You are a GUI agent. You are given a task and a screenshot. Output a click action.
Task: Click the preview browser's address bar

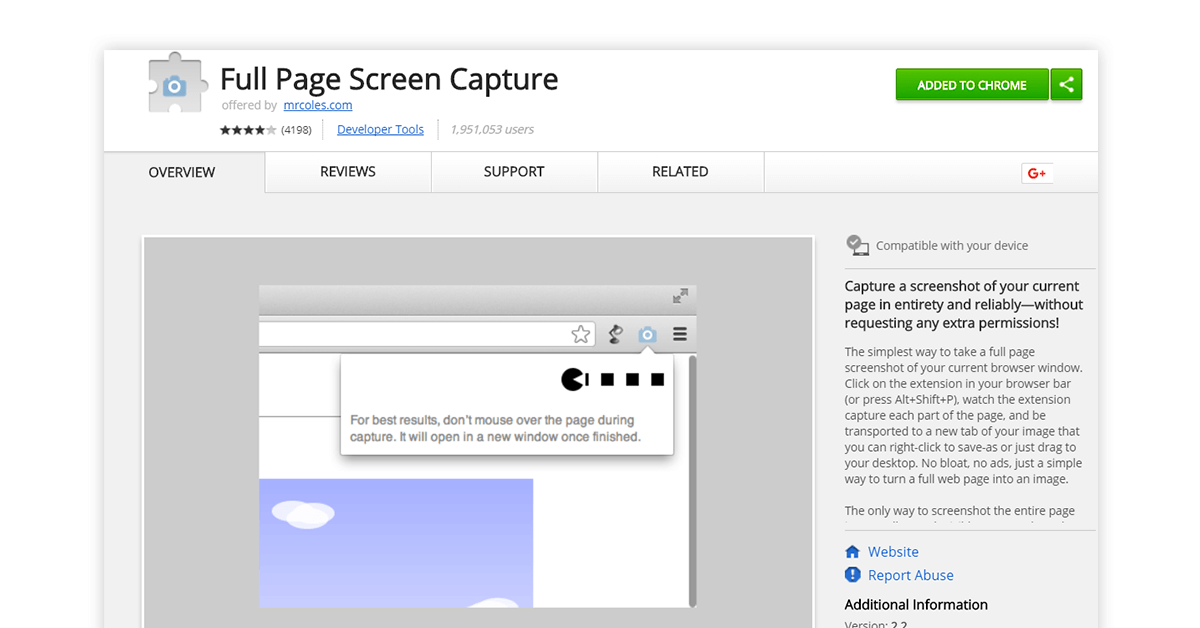pos(427,334)
